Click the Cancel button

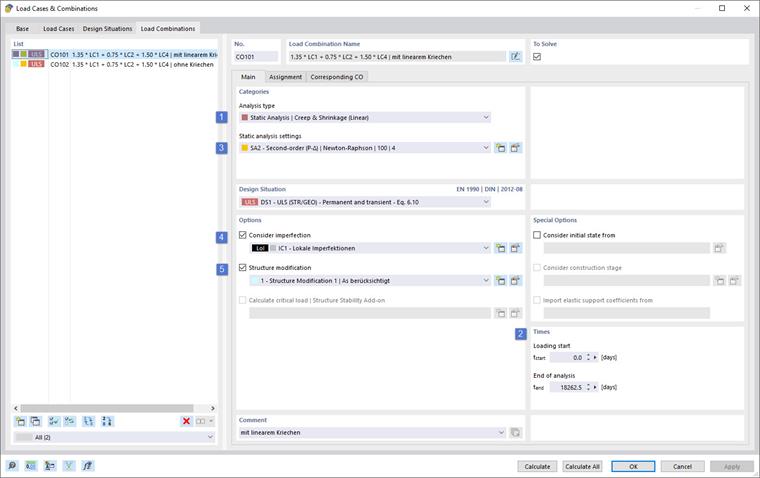(682, 466)
